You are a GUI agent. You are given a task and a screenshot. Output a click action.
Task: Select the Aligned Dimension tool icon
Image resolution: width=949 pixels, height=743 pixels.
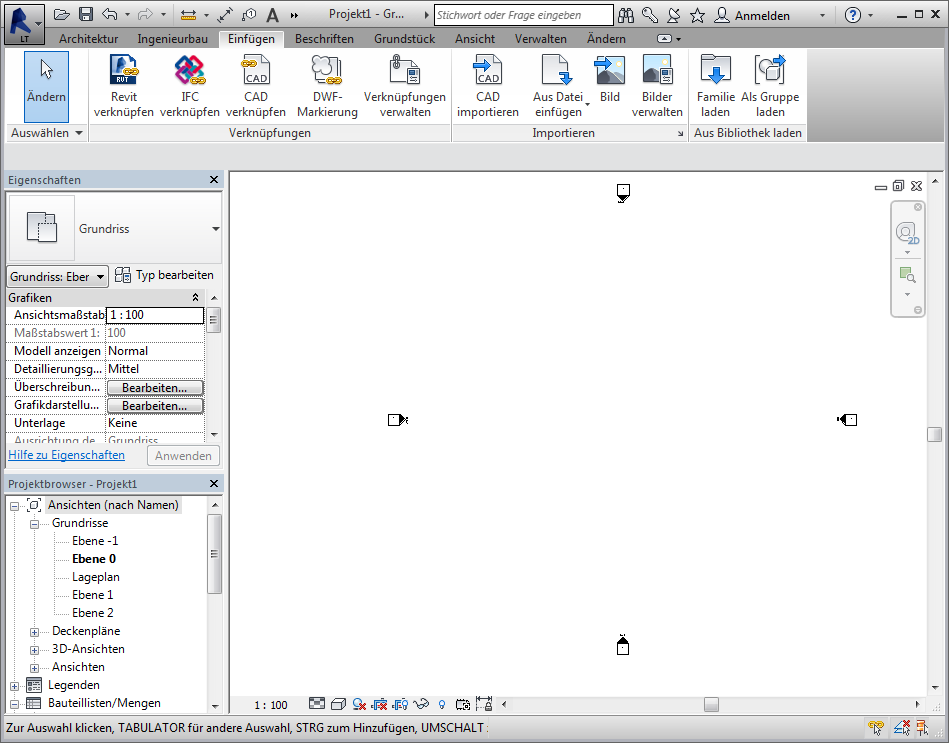coord(225,15)
